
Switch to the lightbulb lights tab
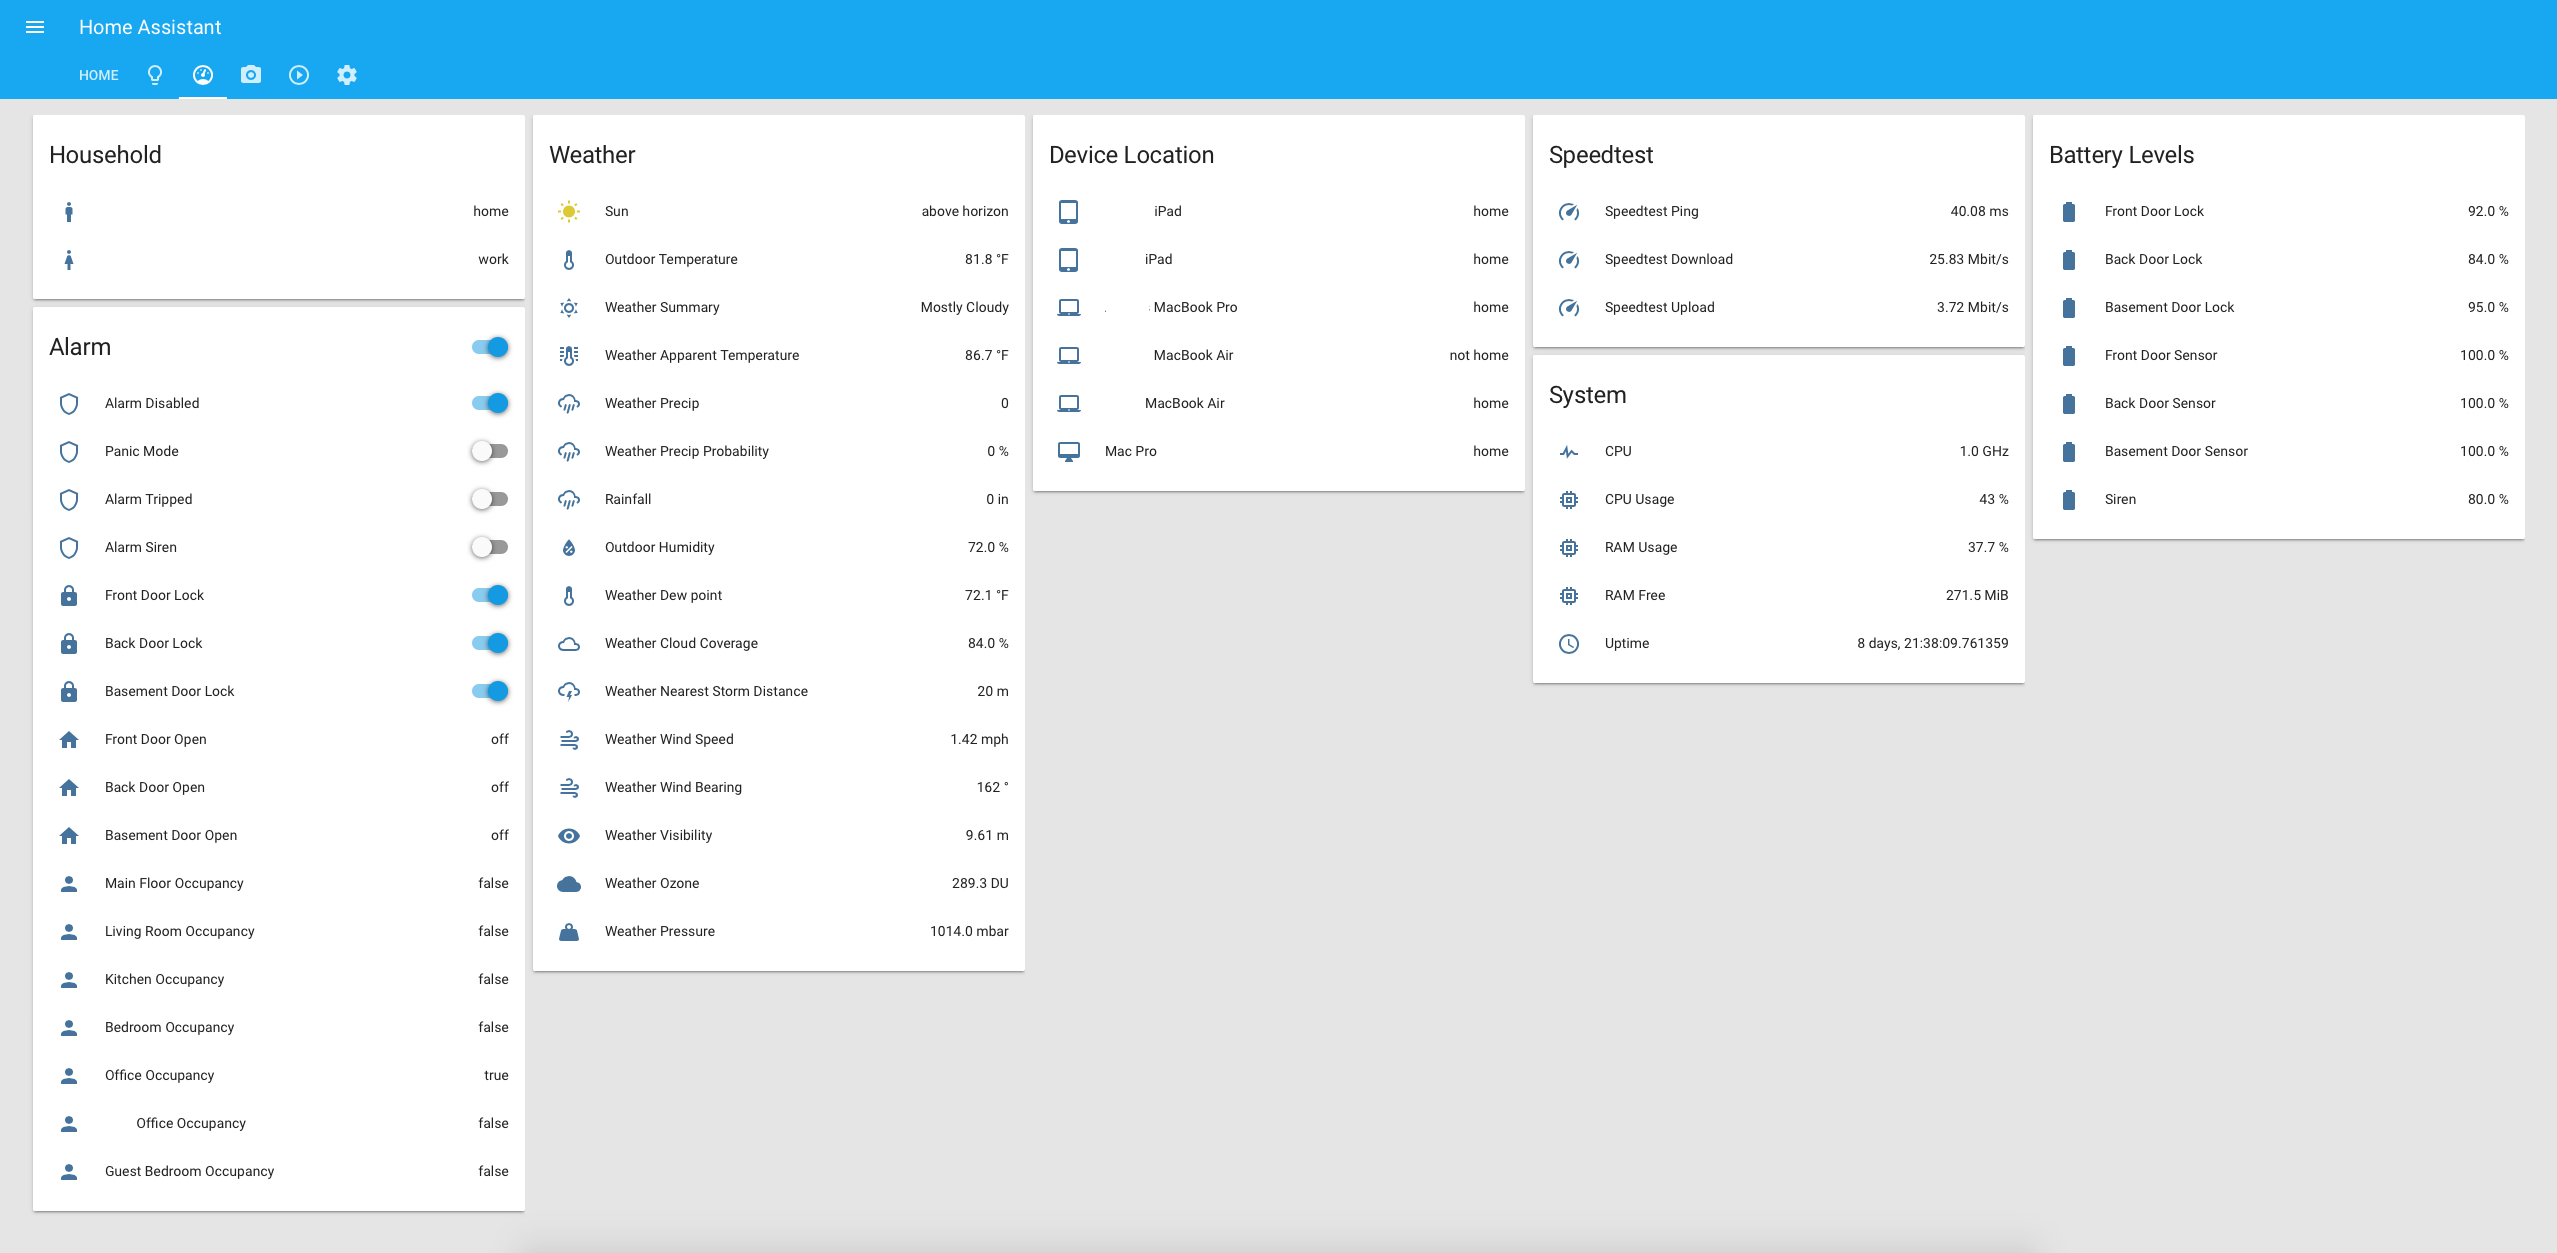pos(155,75)
